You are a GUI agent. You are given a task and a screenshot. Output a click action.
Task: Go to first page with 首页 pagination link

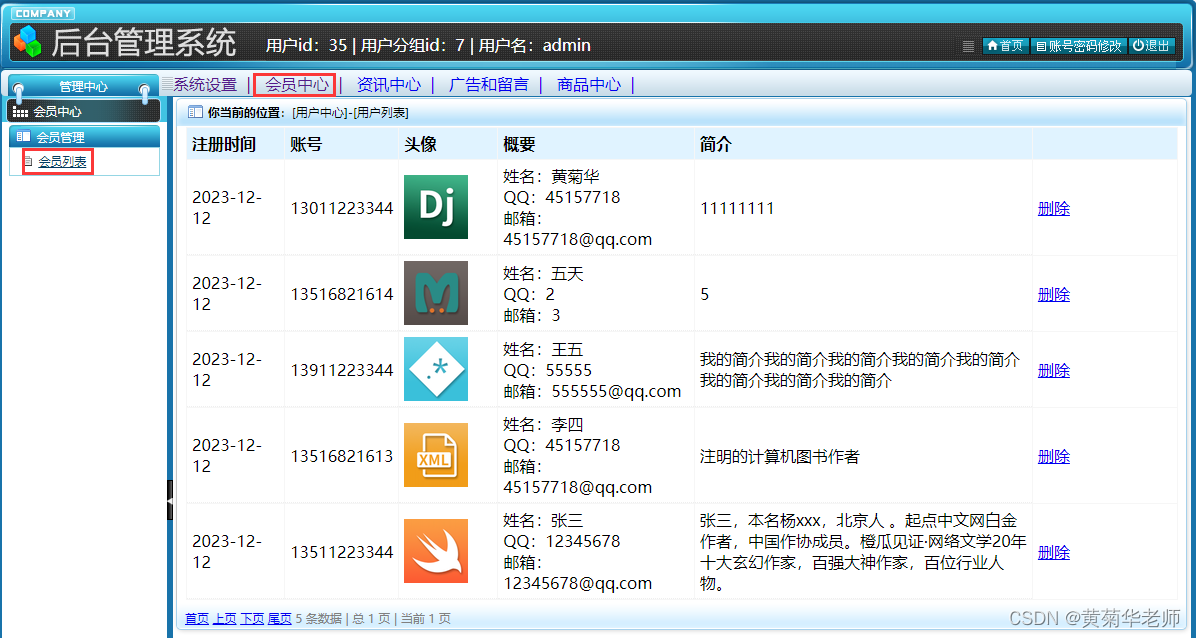pyautogui.click(x=197, y=618)
